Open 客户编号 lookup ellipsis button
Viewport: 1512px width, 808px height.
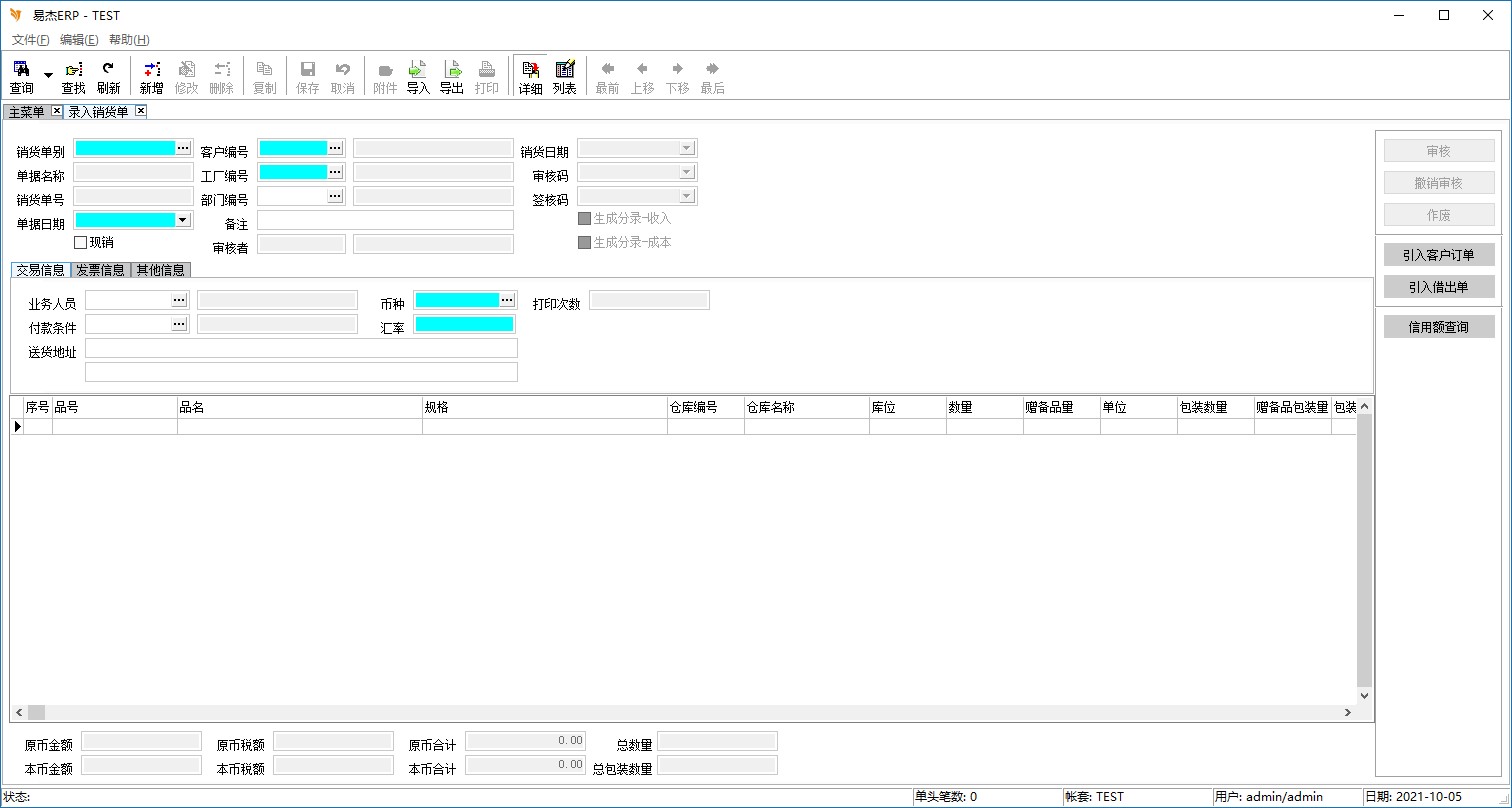click(335, 148)
